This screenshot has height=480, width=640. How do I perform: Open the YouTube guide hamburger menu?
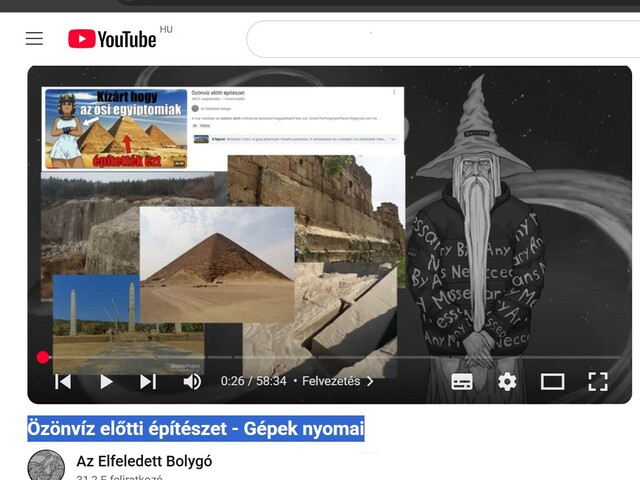[x=34, y=39]
